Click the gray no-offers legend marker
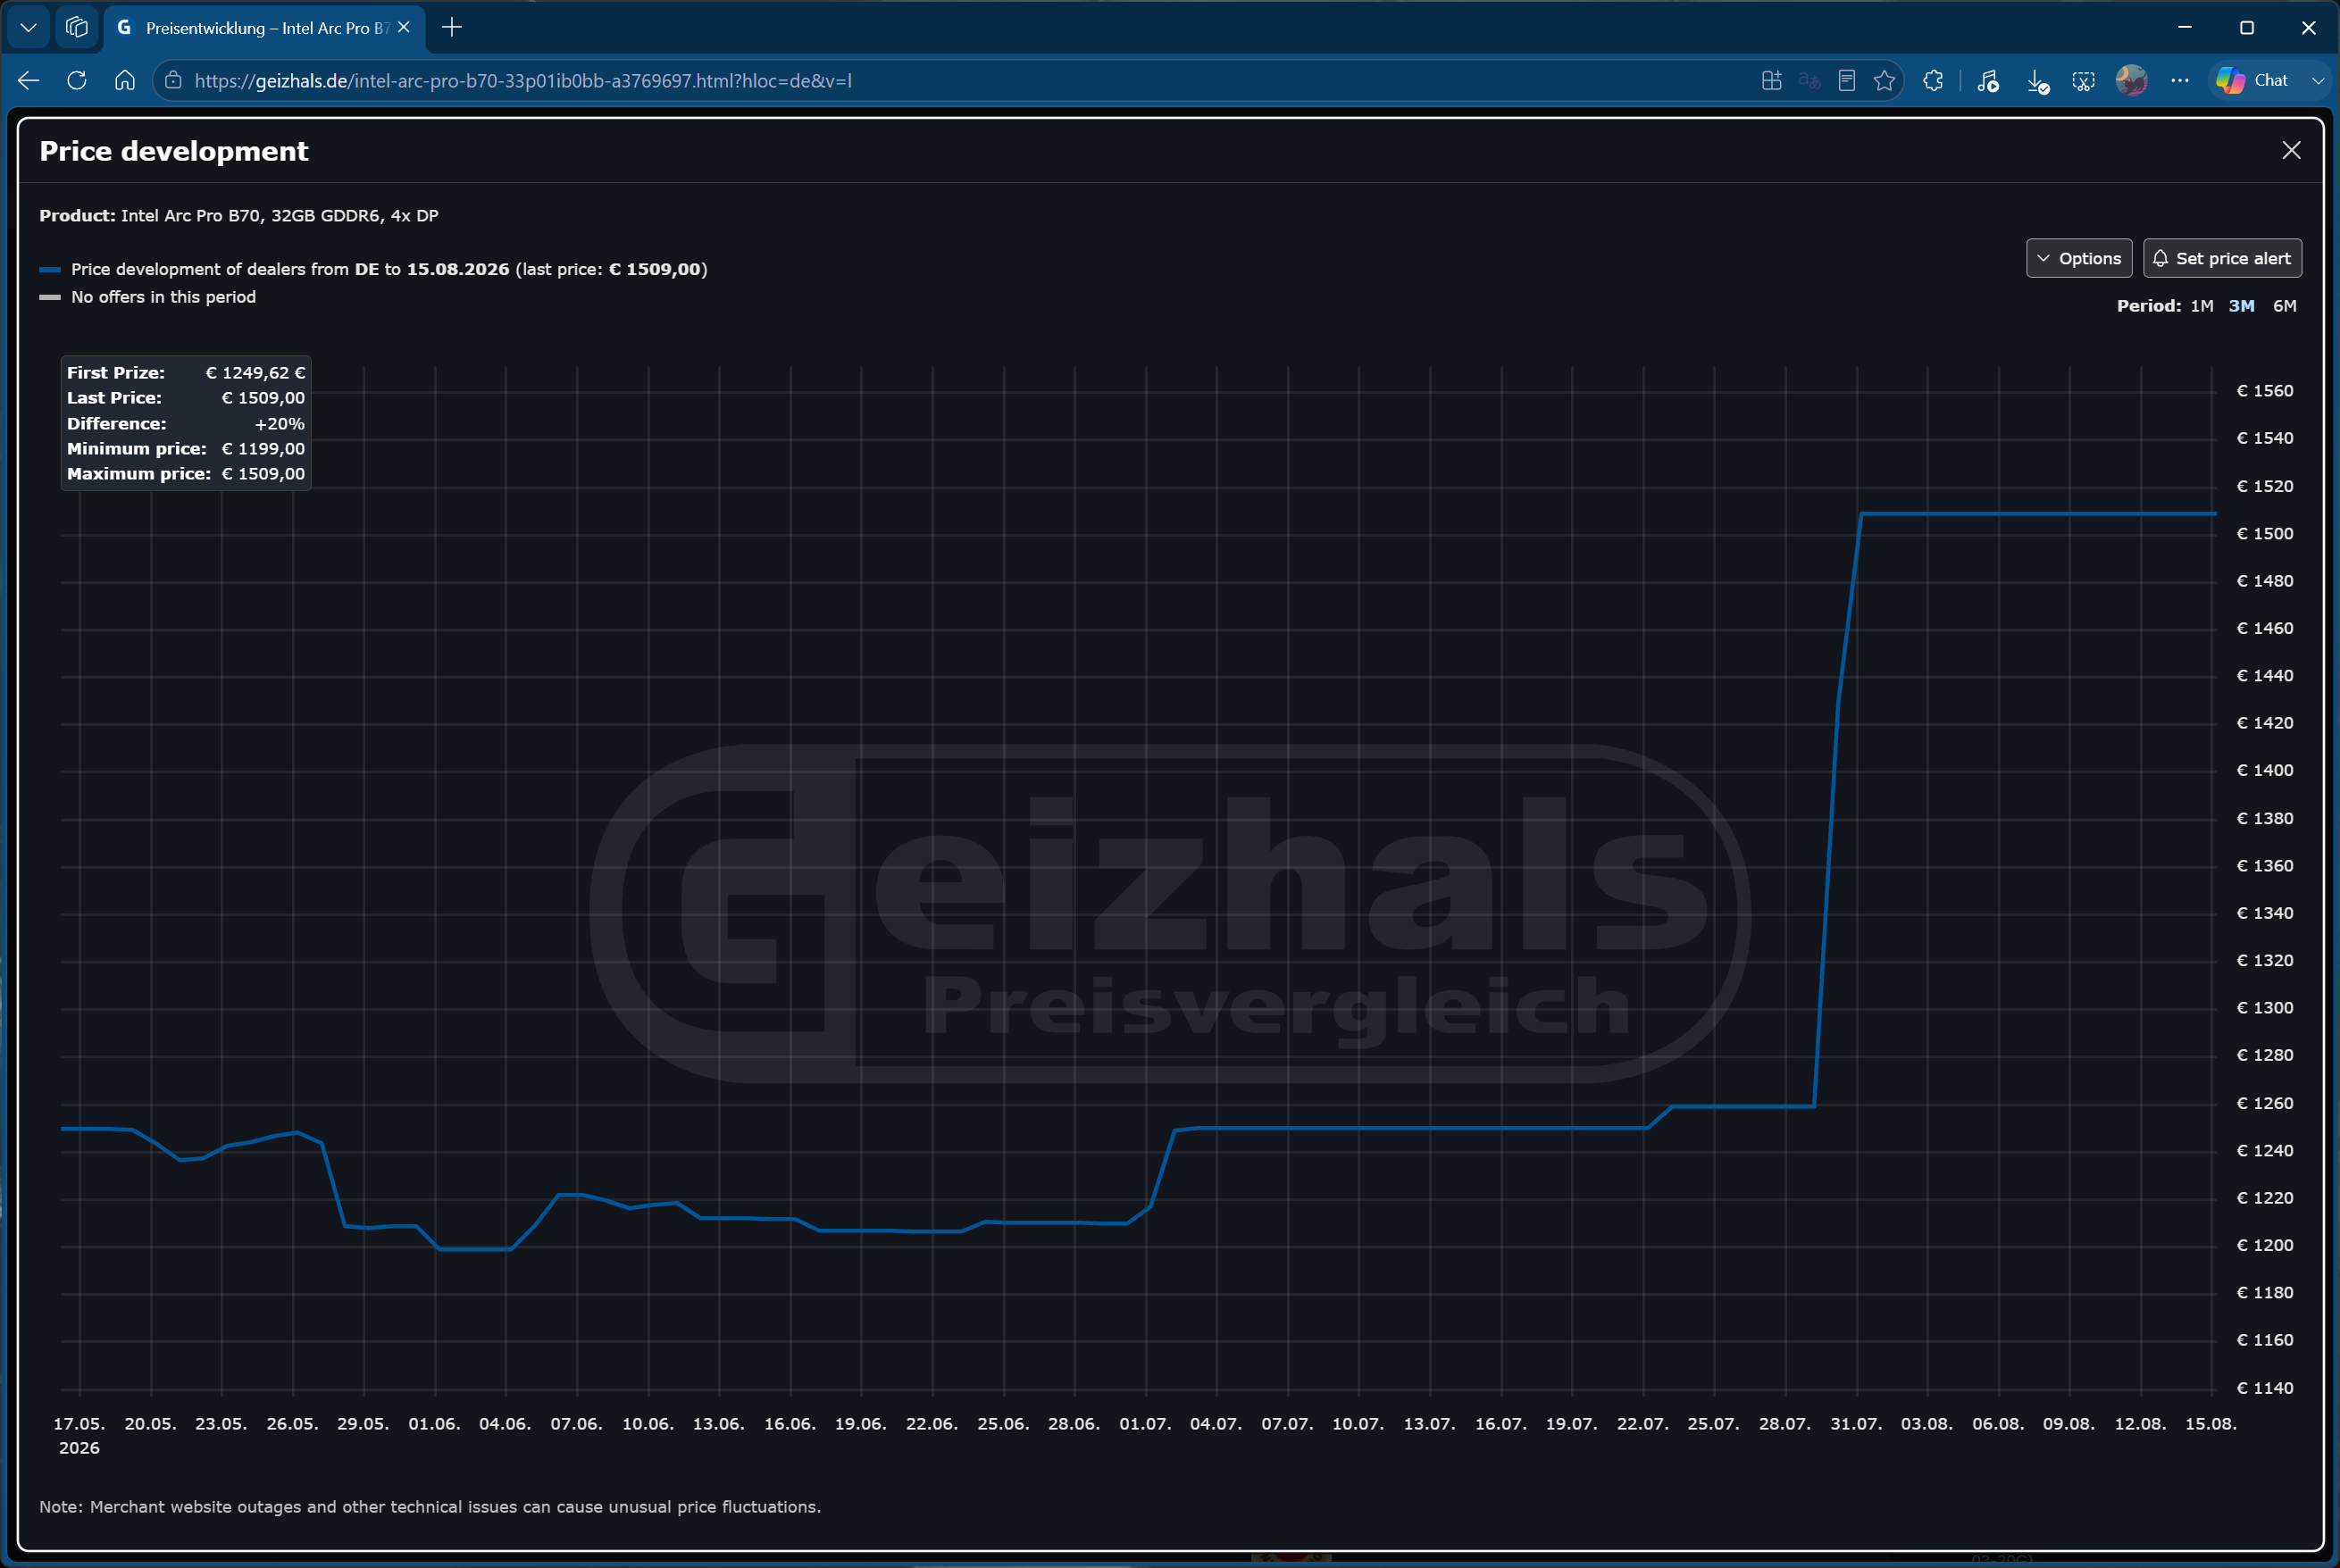The height and width of the screenshot is (1568, 2340). click(x=50, y=297)
